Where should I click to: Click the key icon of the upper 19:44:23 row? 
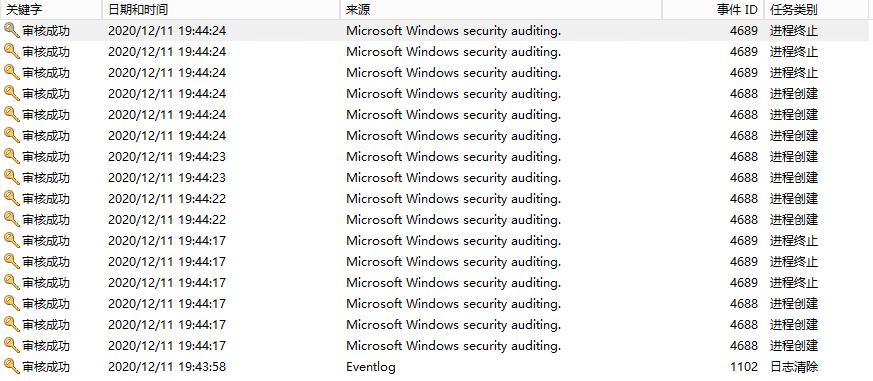click(x=12, y=156)
